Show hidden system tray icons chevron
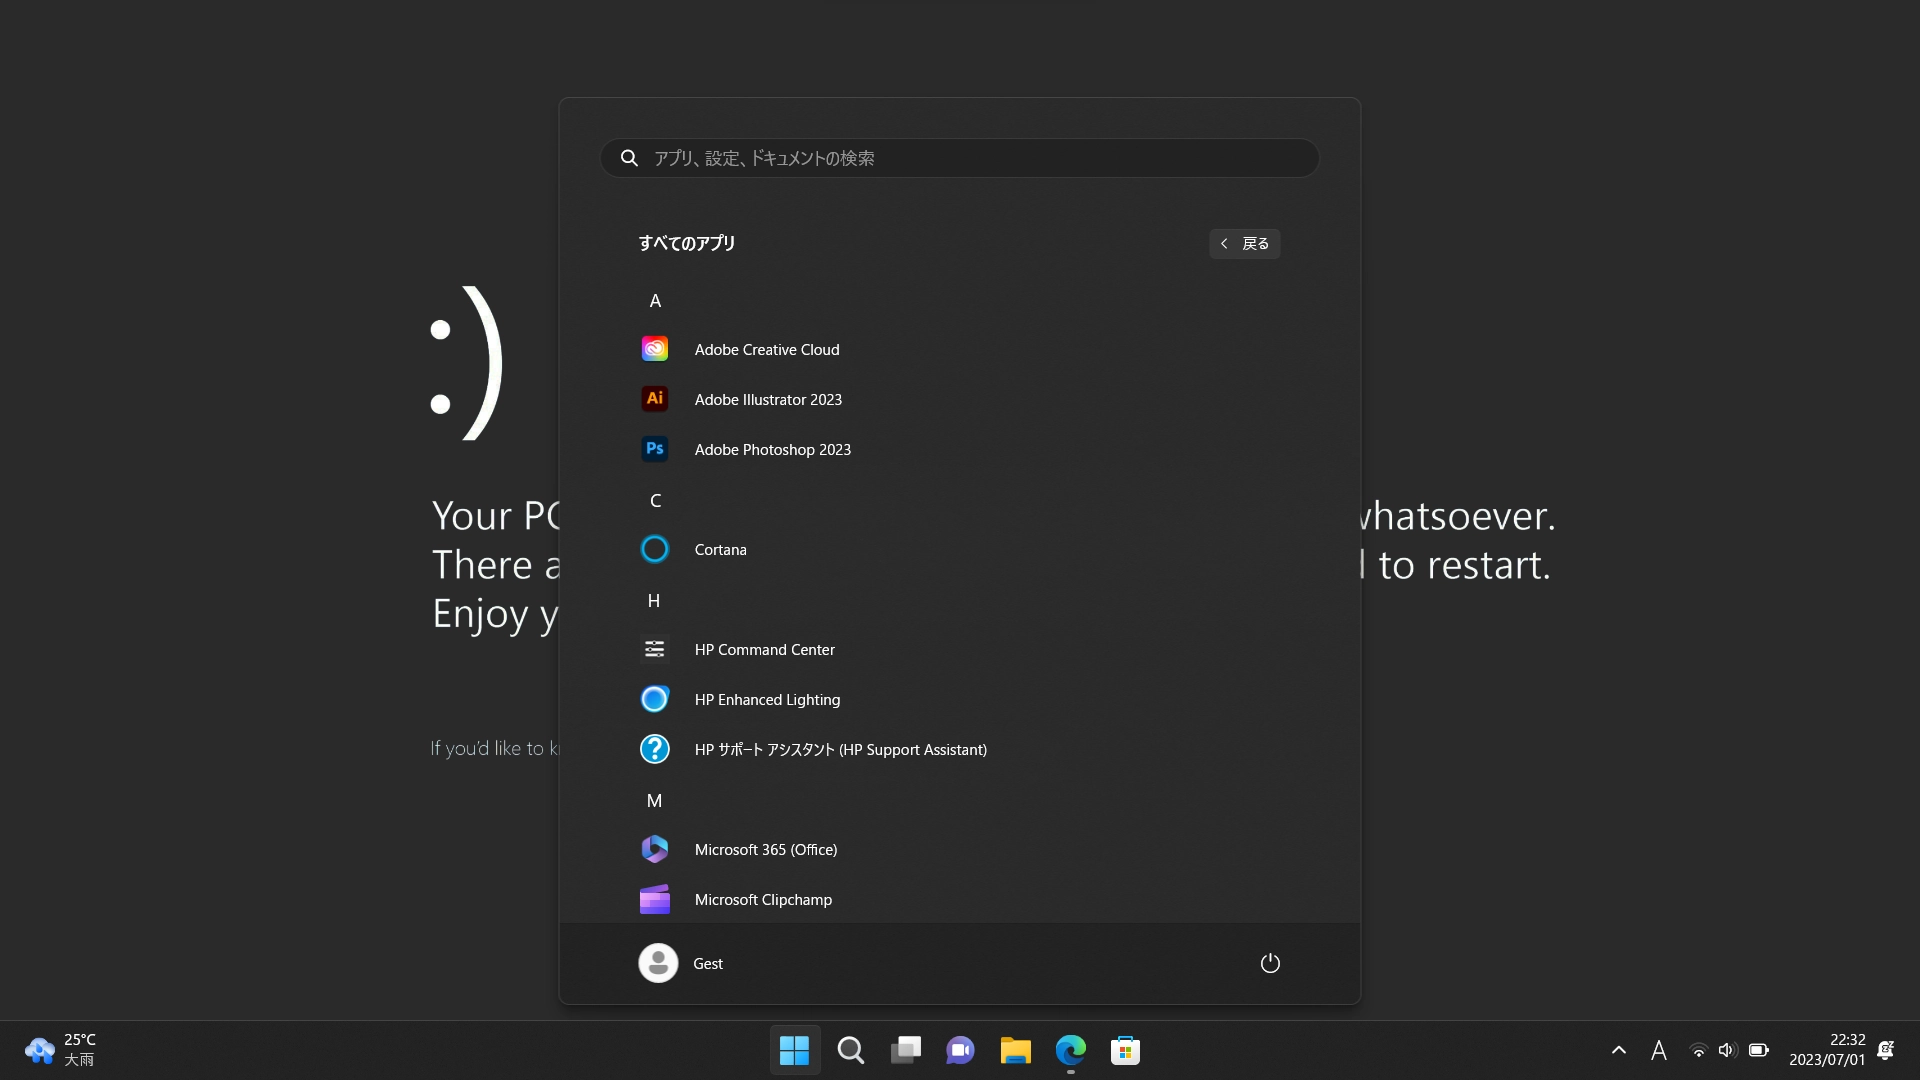The image size is (1920, 1080). (1618, 1050)
